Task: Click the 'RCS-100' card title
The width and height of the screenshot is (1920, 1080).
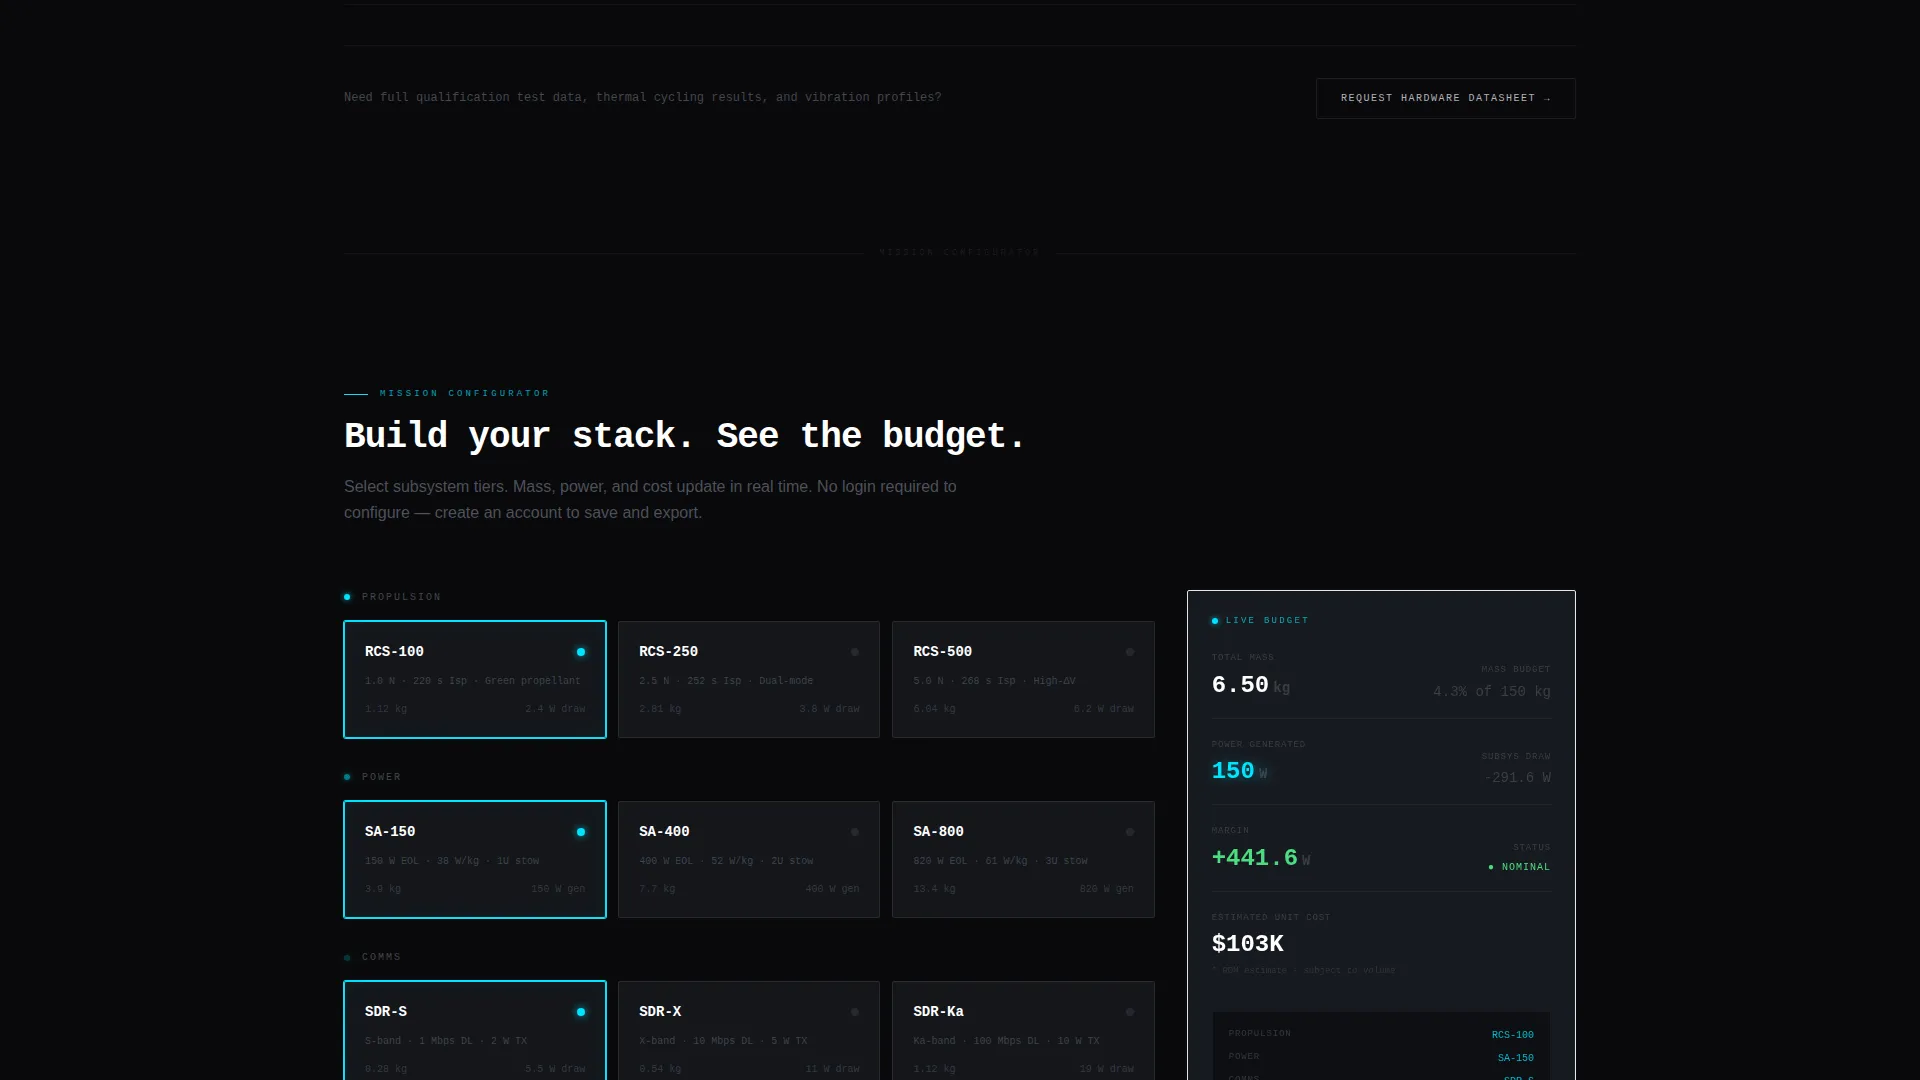Action: [394, 651]
